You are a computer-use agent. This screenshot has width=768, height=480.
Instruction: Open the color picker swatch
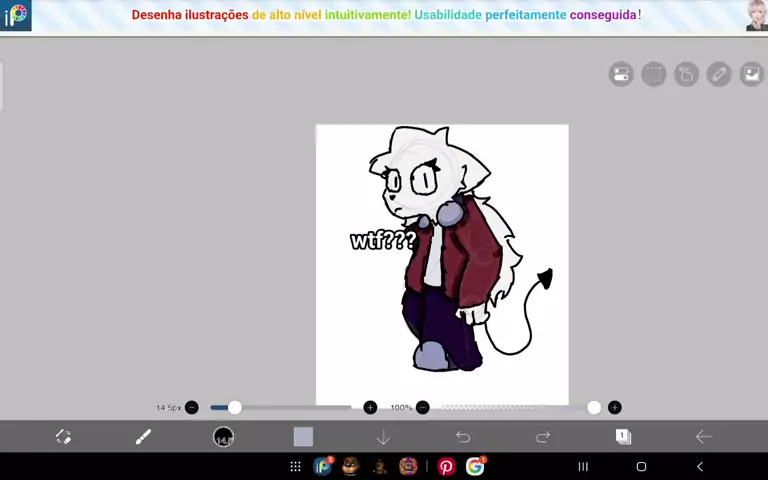[303, 436]
